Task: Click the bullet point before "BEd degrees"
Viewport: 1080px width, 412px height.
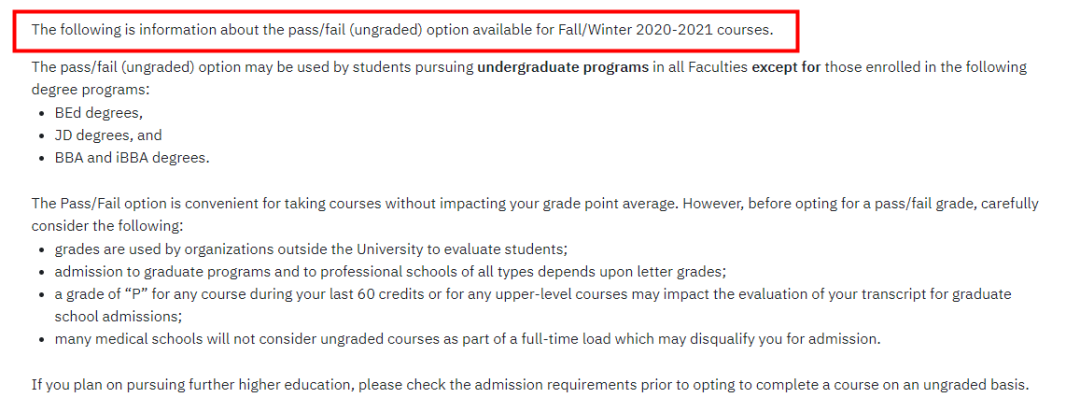Action: coord(43,114)
